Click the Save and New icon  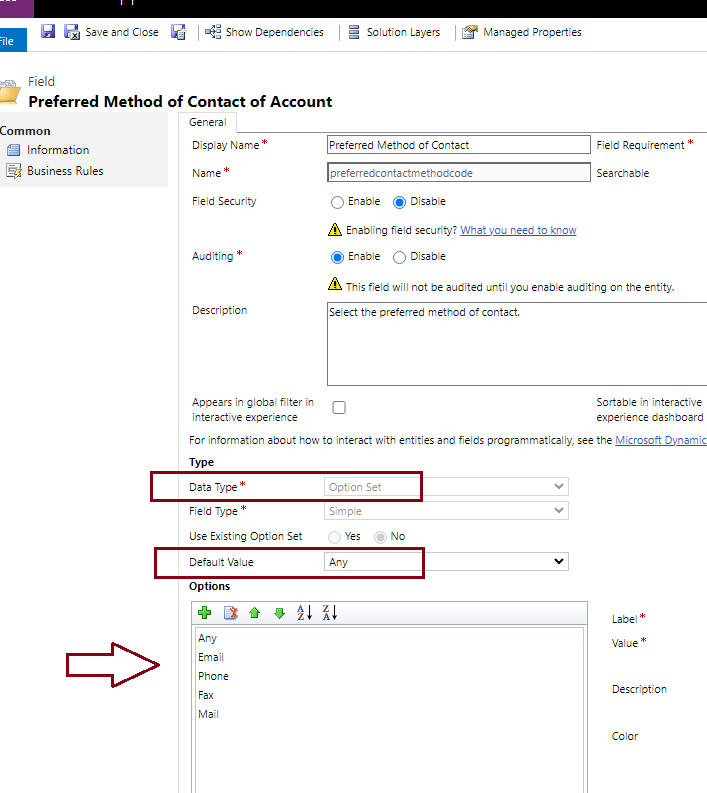[x=179, y=32]
